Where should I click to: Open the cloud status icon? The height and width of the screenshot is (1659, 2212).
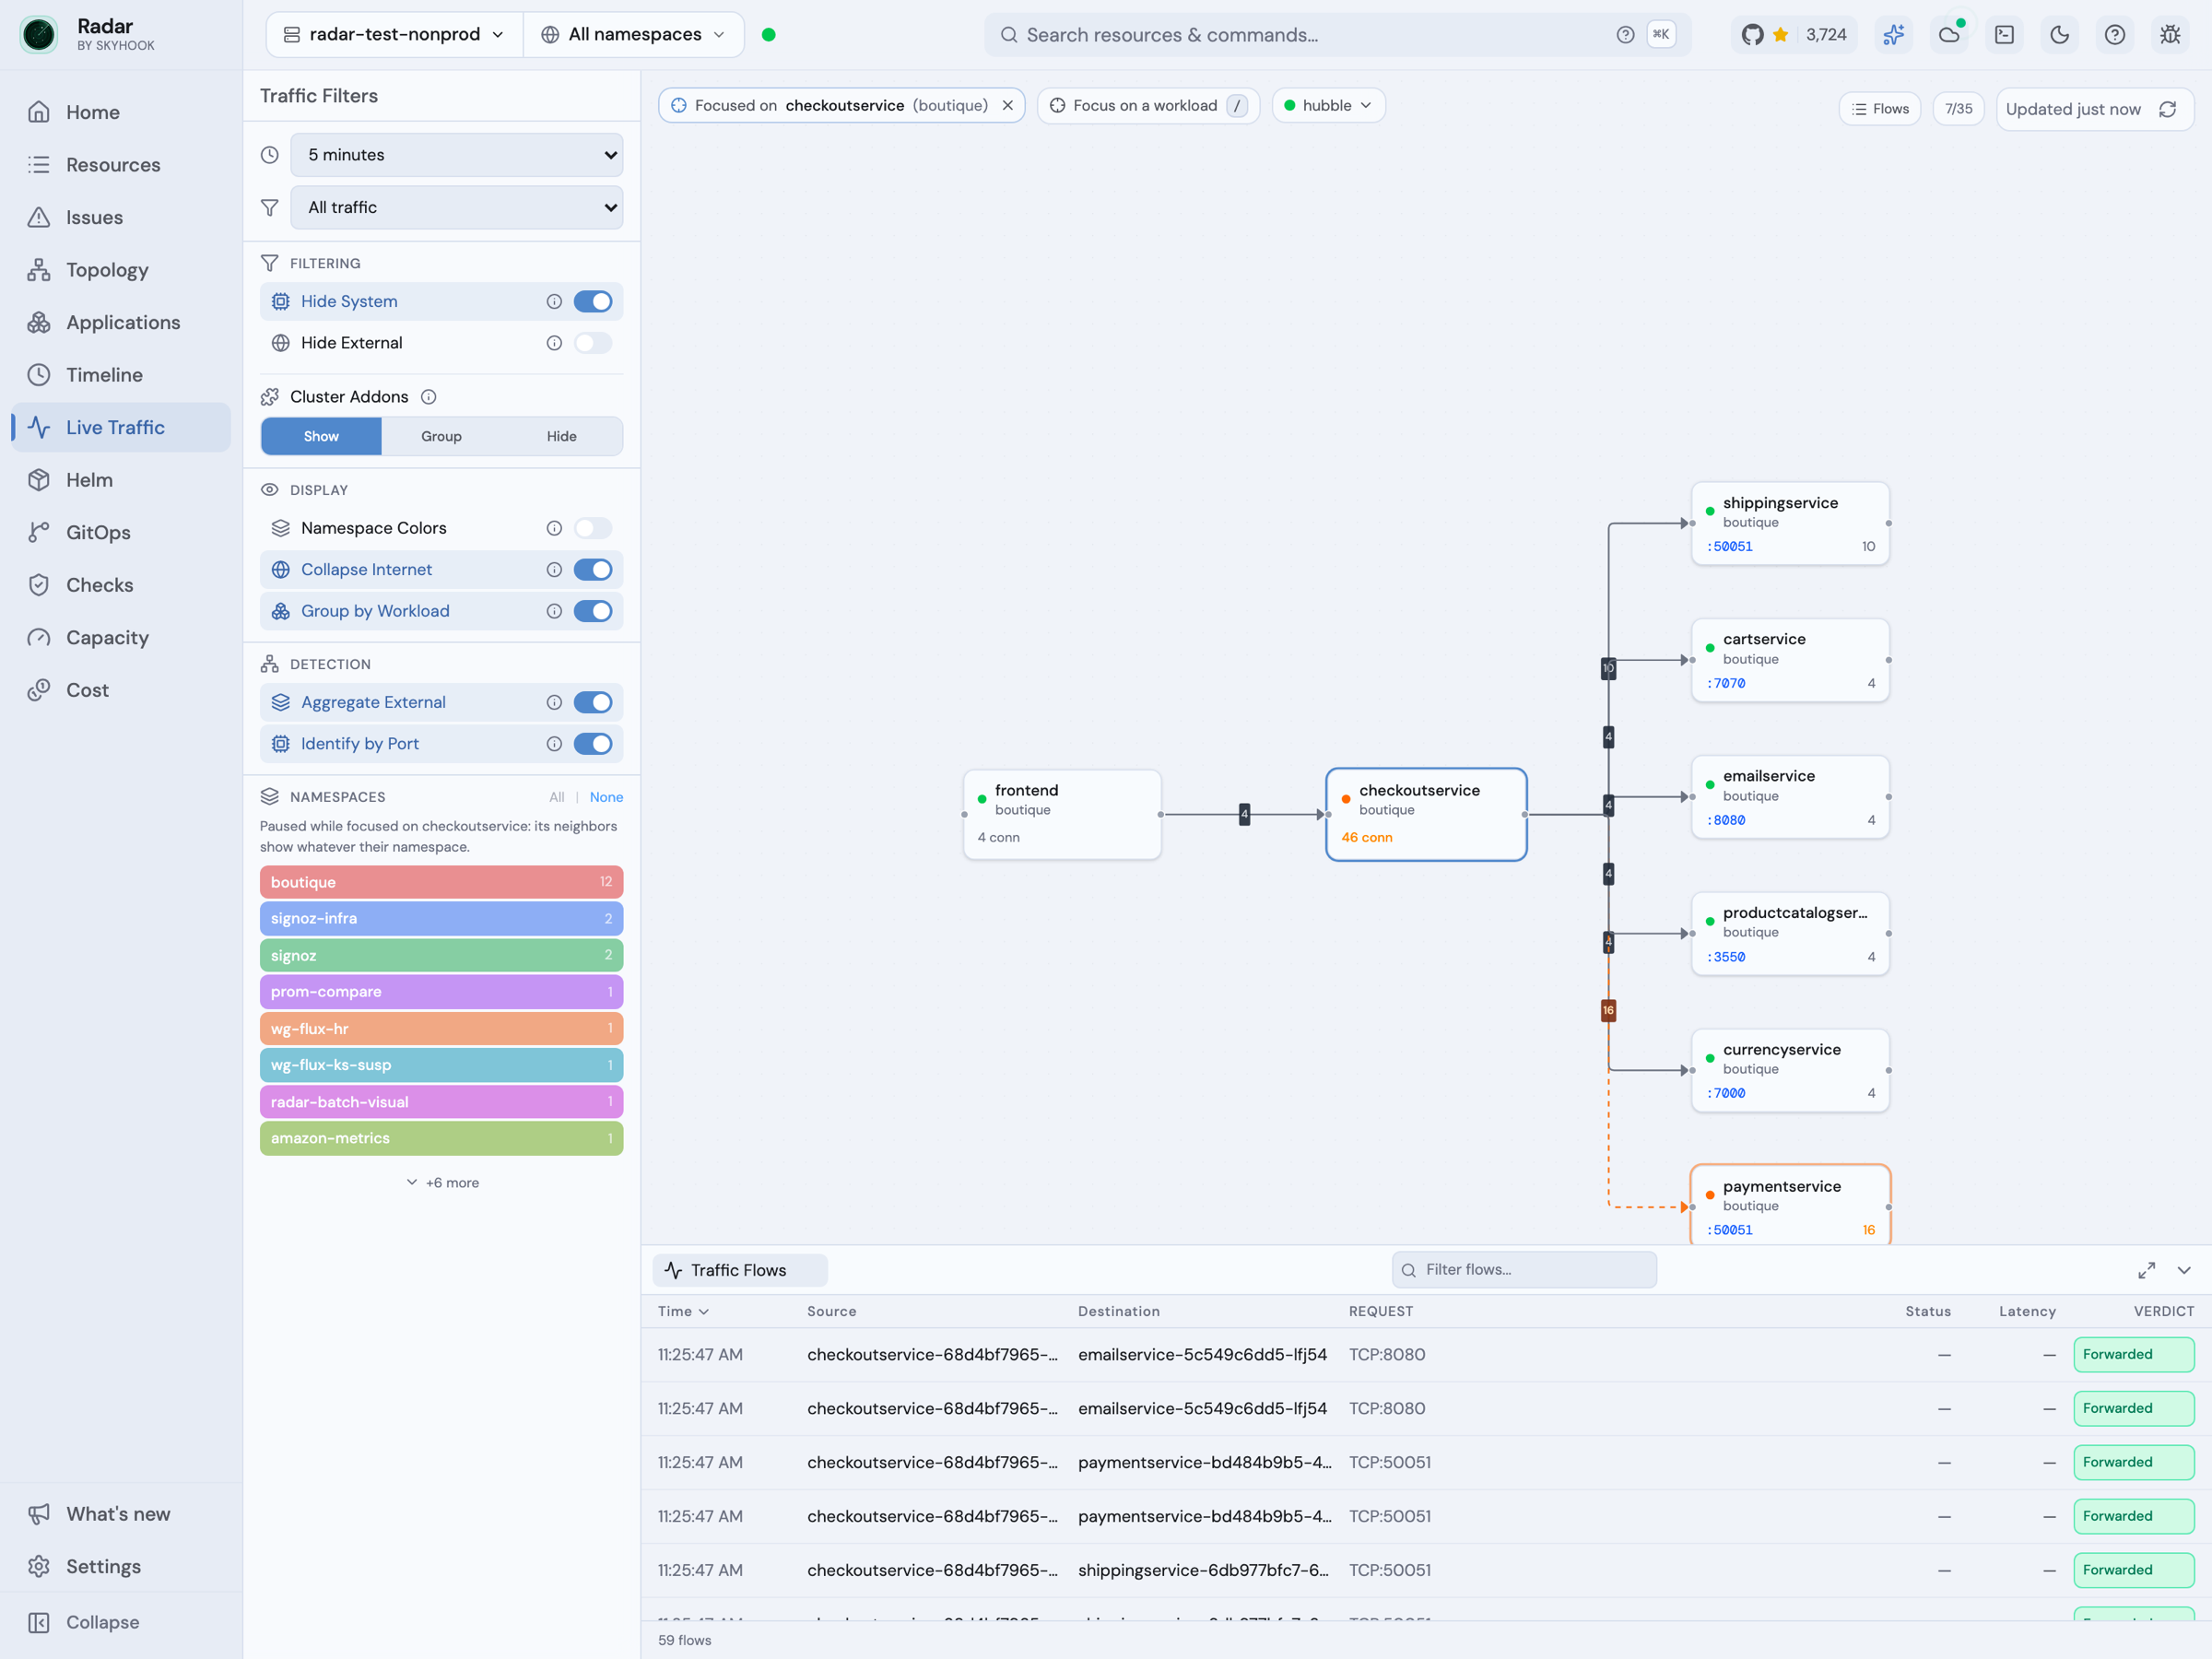1949,35
